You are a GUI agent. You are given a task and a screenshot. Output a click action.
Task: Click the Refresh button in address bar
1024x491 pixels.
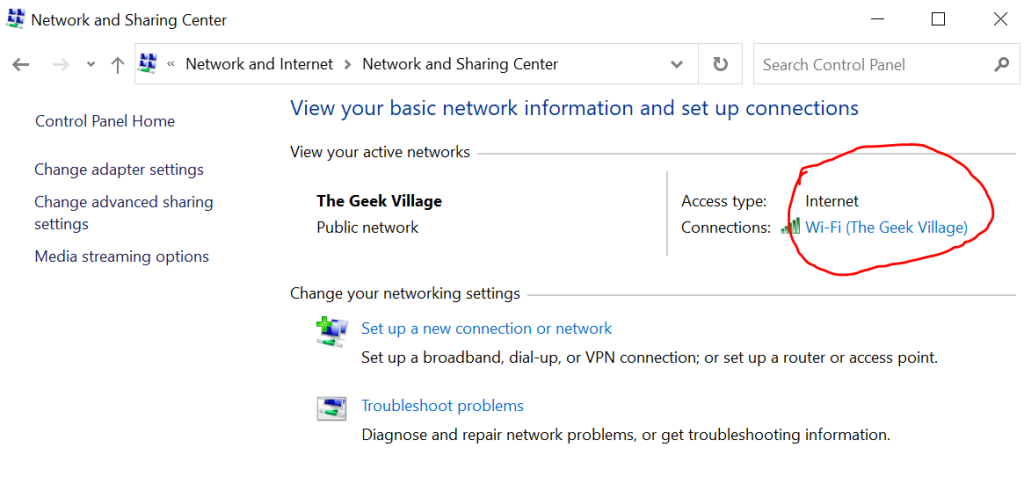click(x=720, y=64)
